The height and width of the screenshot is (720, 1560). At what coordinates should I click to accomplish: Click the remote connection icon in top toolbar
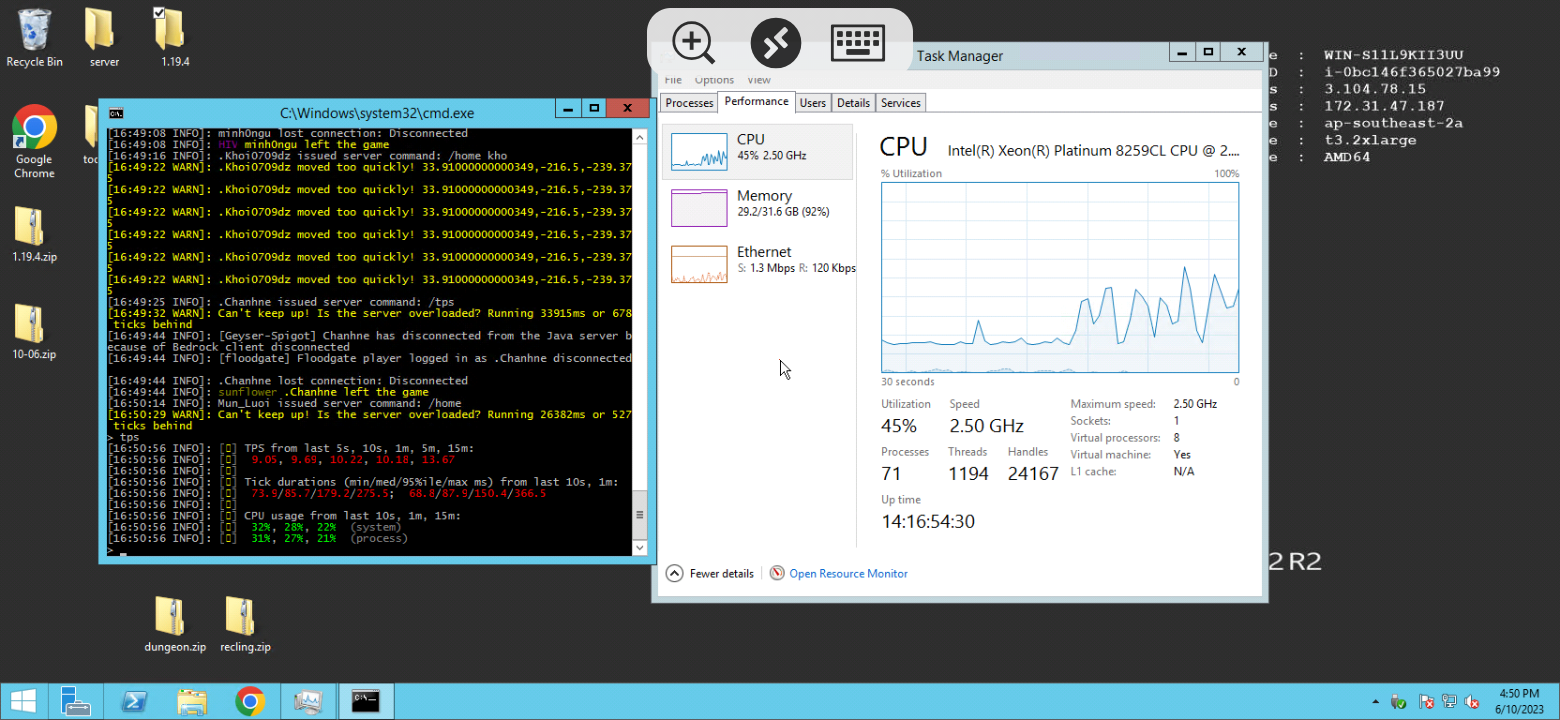pos(776,43)
